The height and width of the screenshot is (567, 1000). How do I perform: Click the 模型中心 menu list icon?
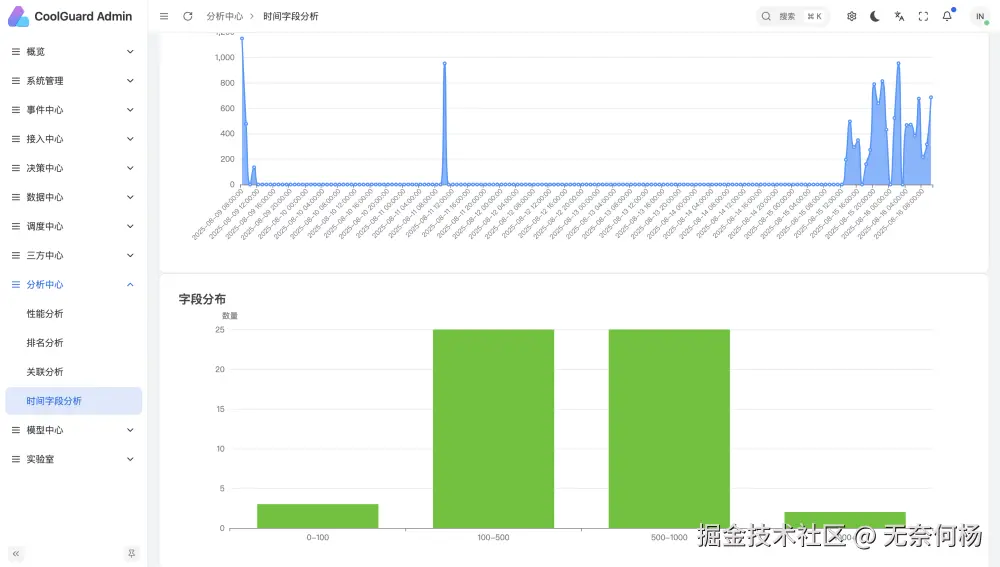point(16,430)
